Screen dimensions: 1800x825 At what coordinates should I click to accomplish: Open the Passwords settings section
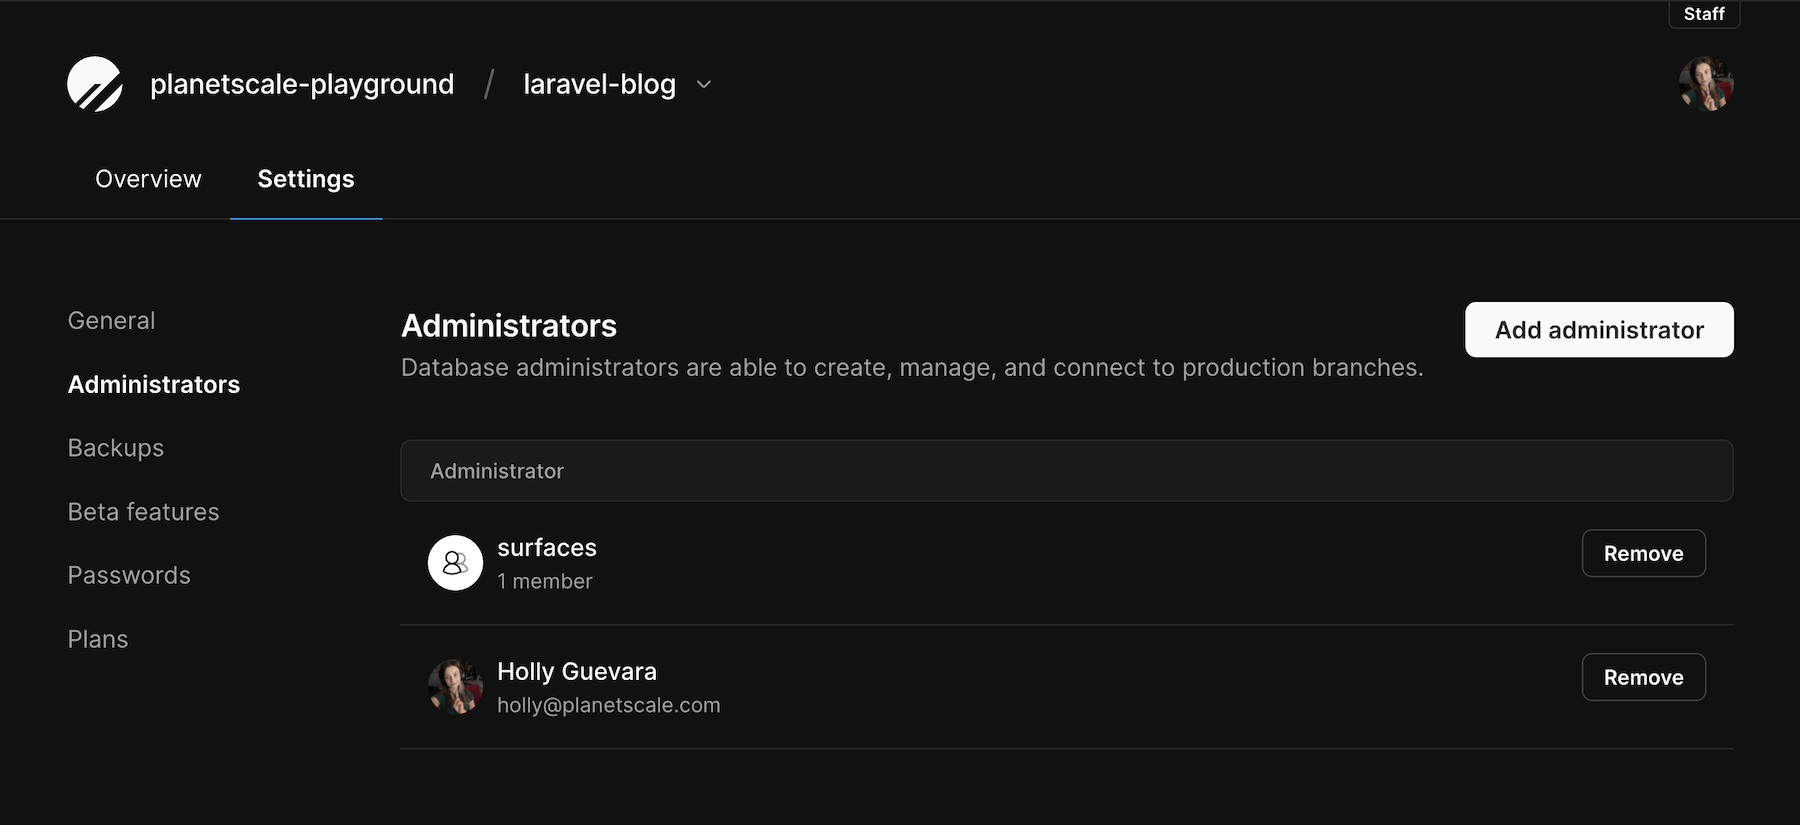tap(129, 575)
